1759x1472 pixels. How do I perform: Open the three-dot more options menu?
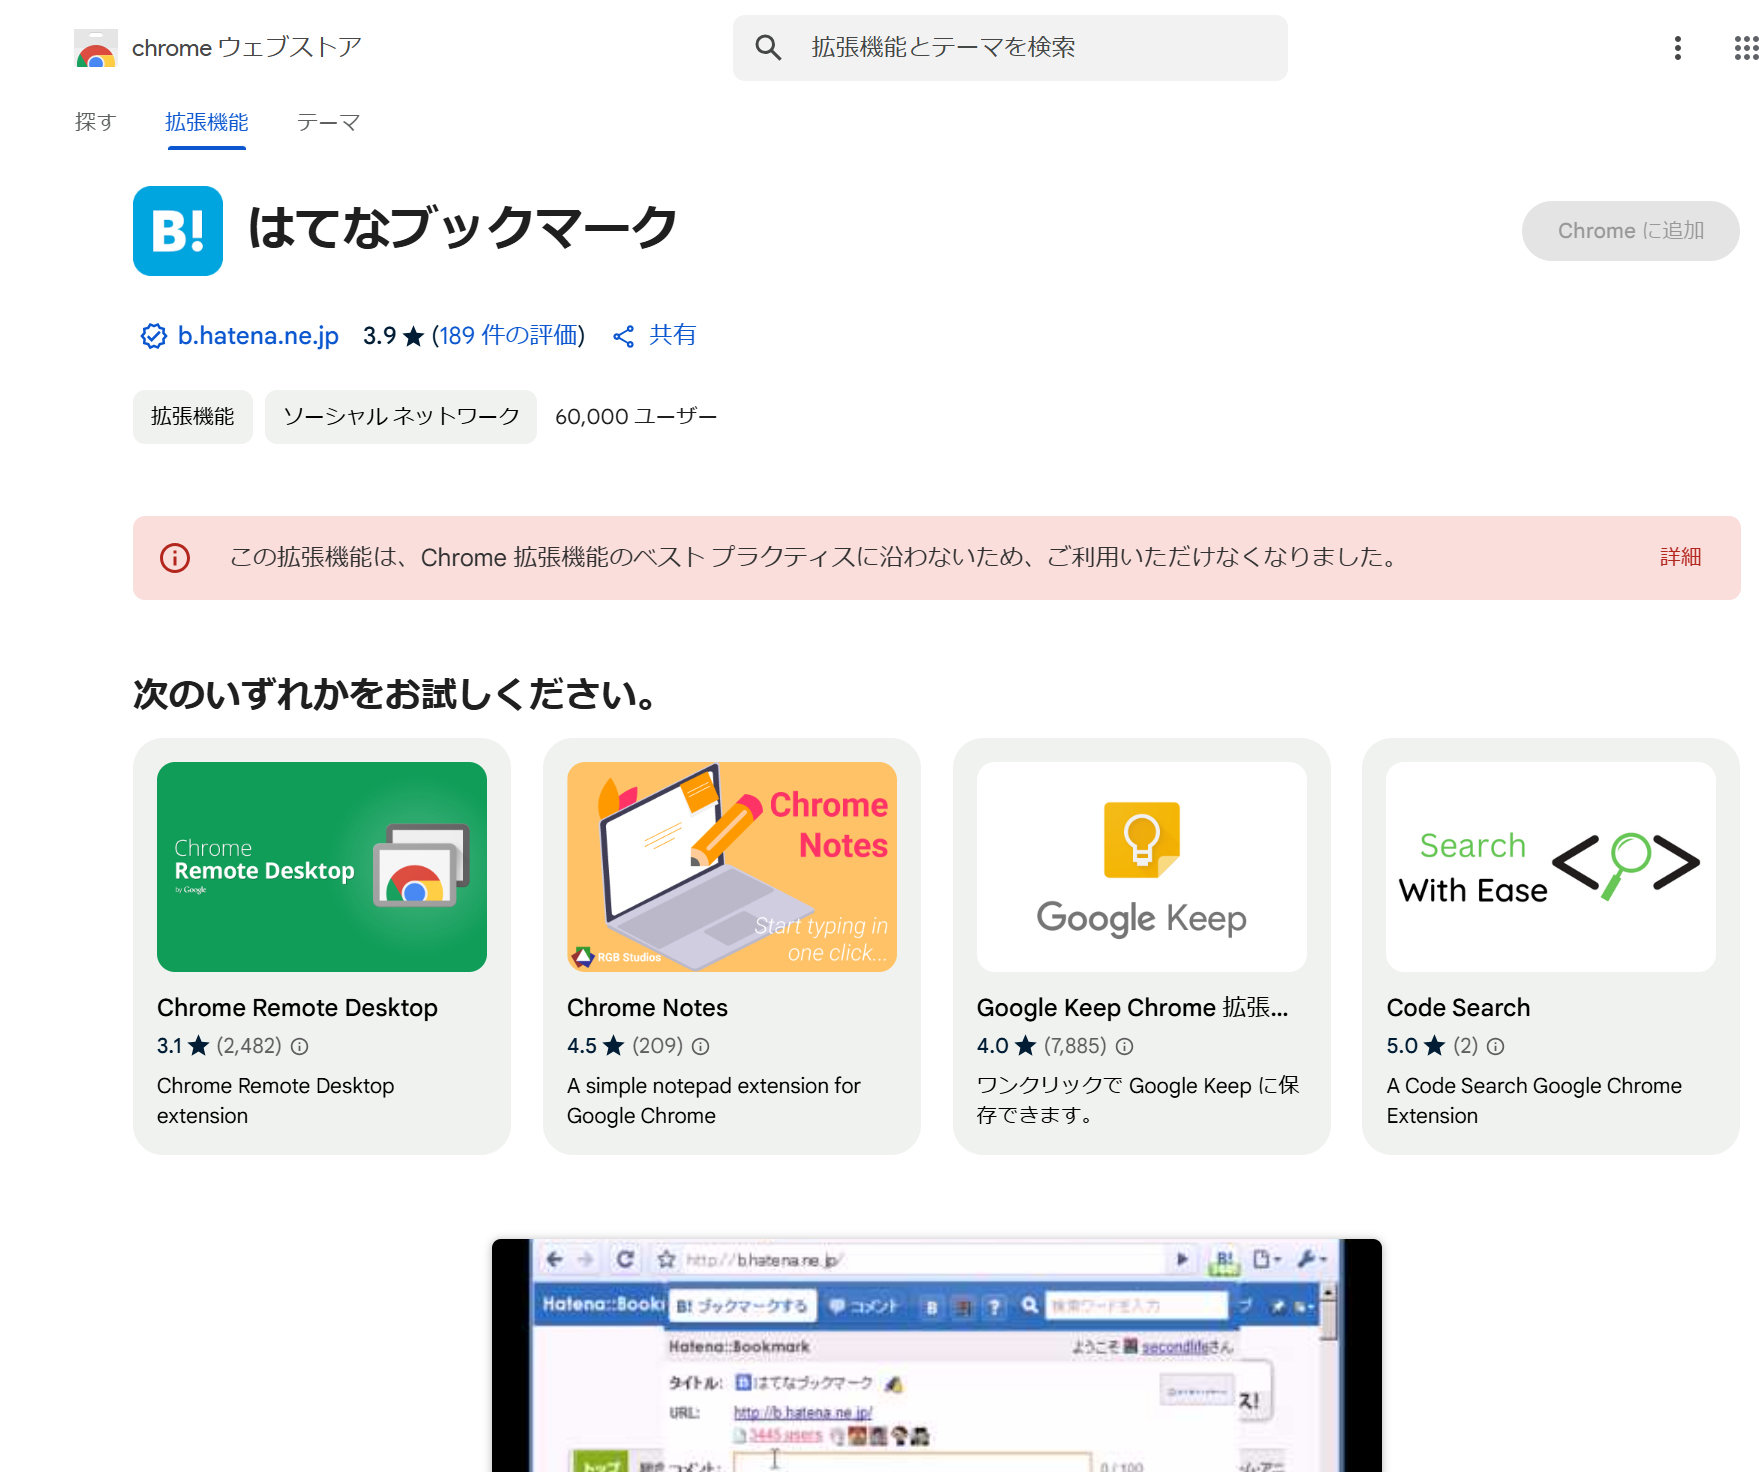(1677, 48)
